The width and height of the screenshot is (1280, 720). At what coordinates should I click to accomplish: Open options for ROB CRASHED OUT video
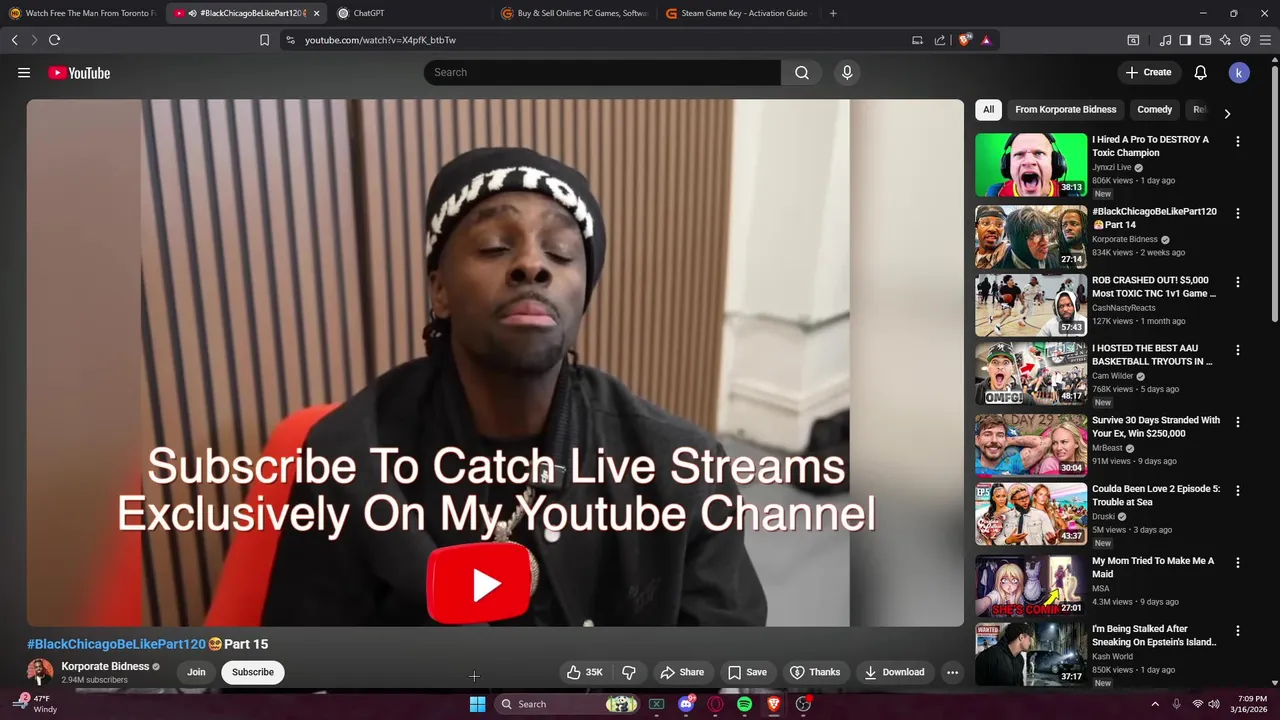pyautogui.click(x=1238, y=282)
